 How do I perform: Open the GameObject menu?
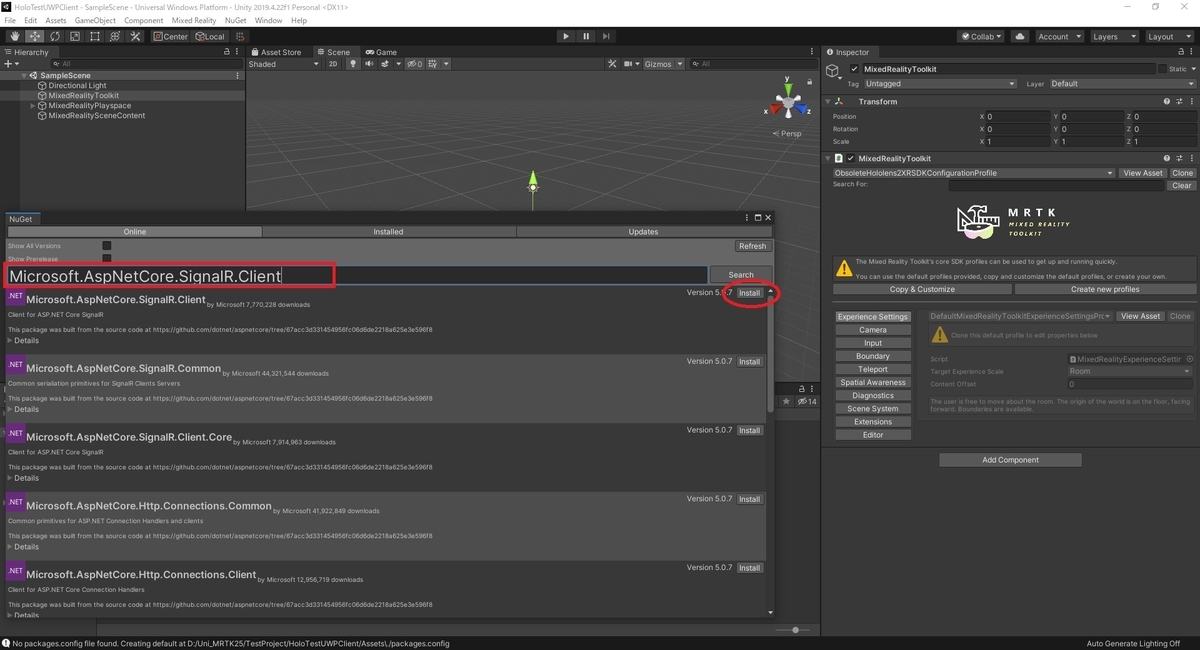pos(95,20)
